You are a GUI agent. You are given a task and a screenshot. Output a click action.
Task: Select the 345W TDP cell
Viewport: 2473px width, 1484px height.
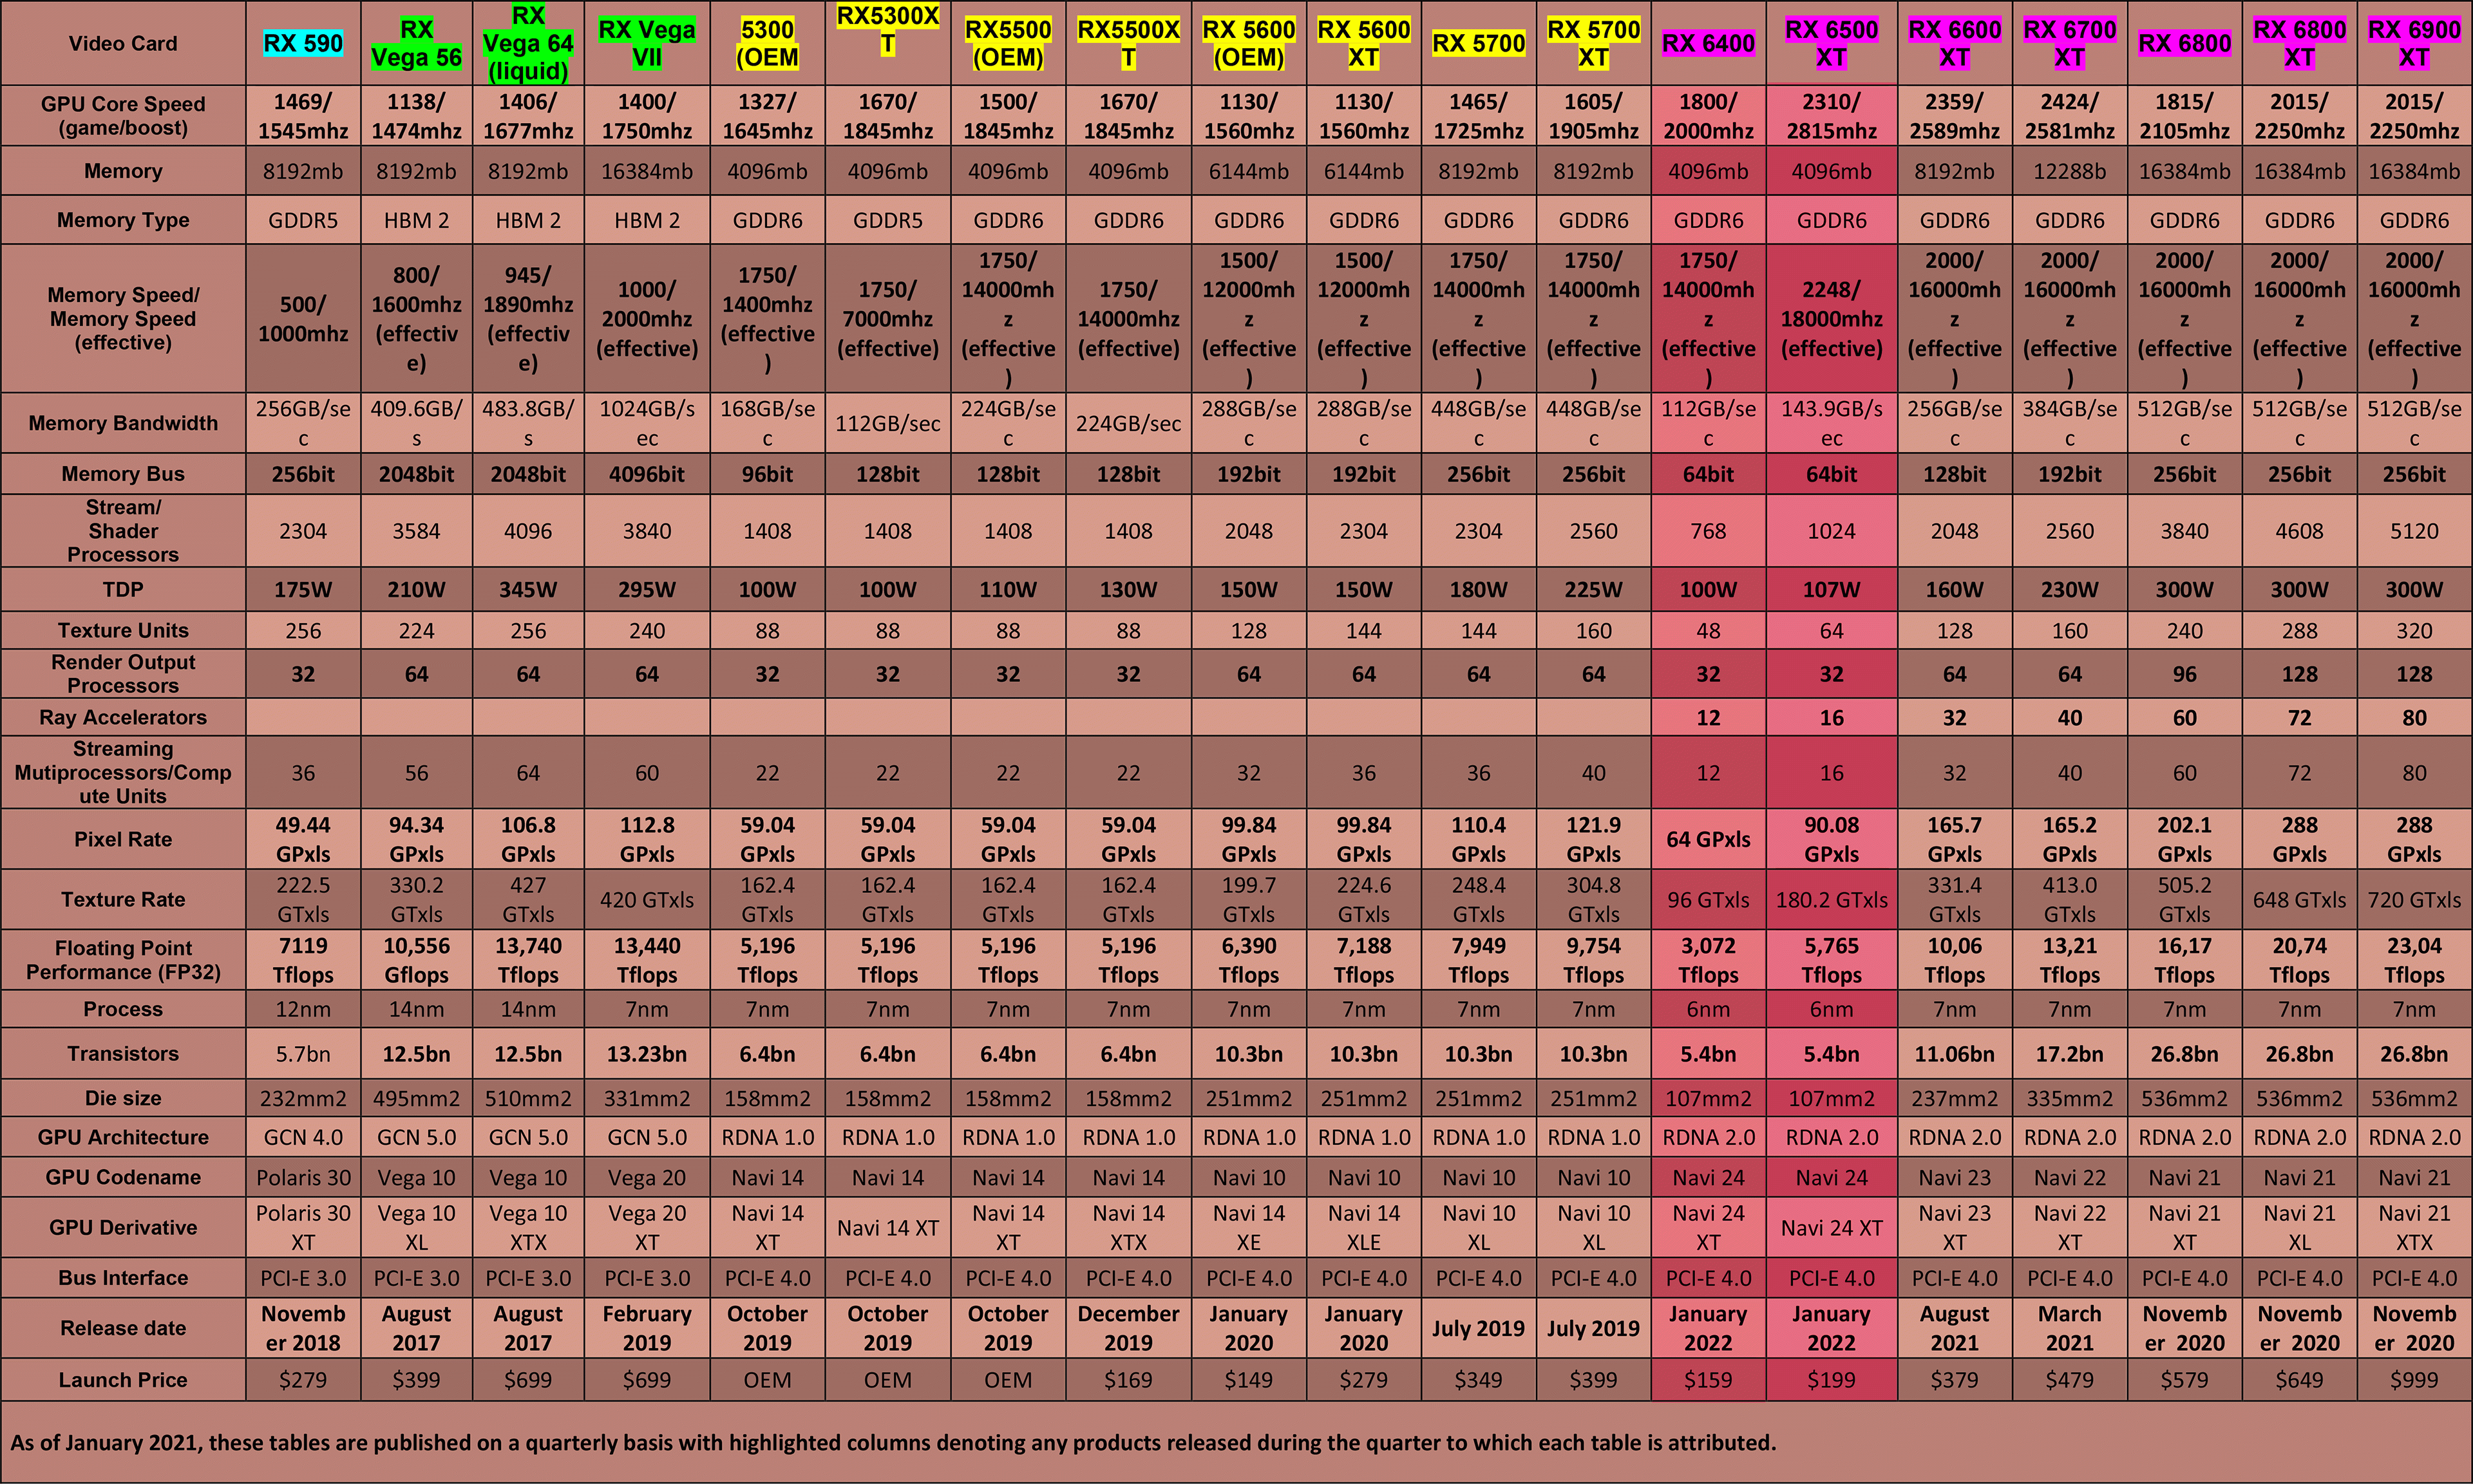[528, 590]
